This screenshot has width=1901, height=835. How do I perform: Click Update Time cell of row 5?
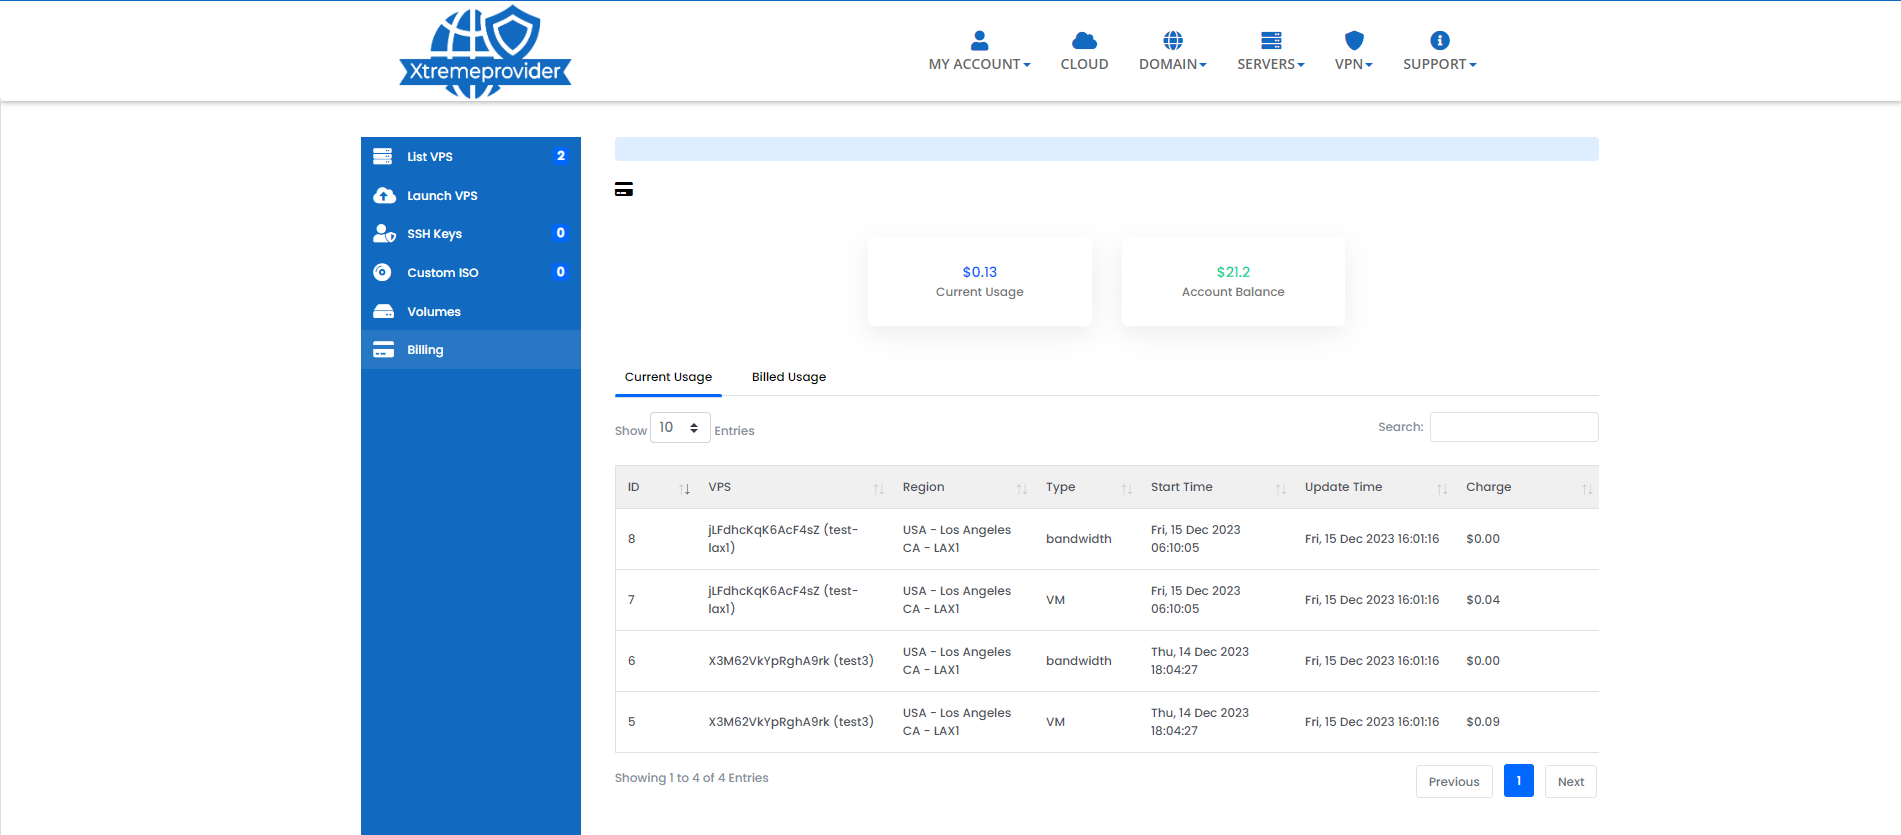[1372, 722]
